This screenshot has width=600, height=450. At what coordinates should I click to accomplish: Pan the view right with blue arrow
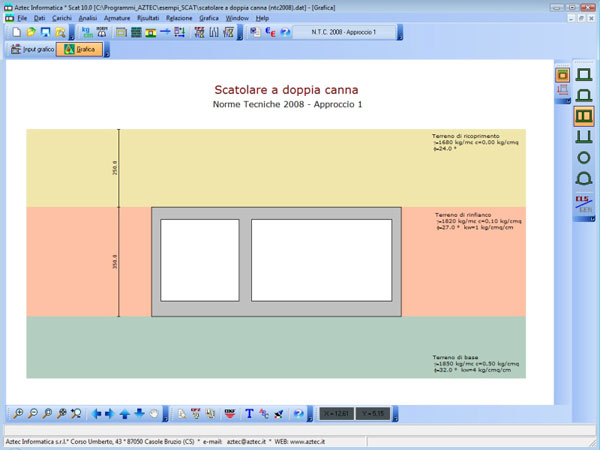click(x=110, y=414)
